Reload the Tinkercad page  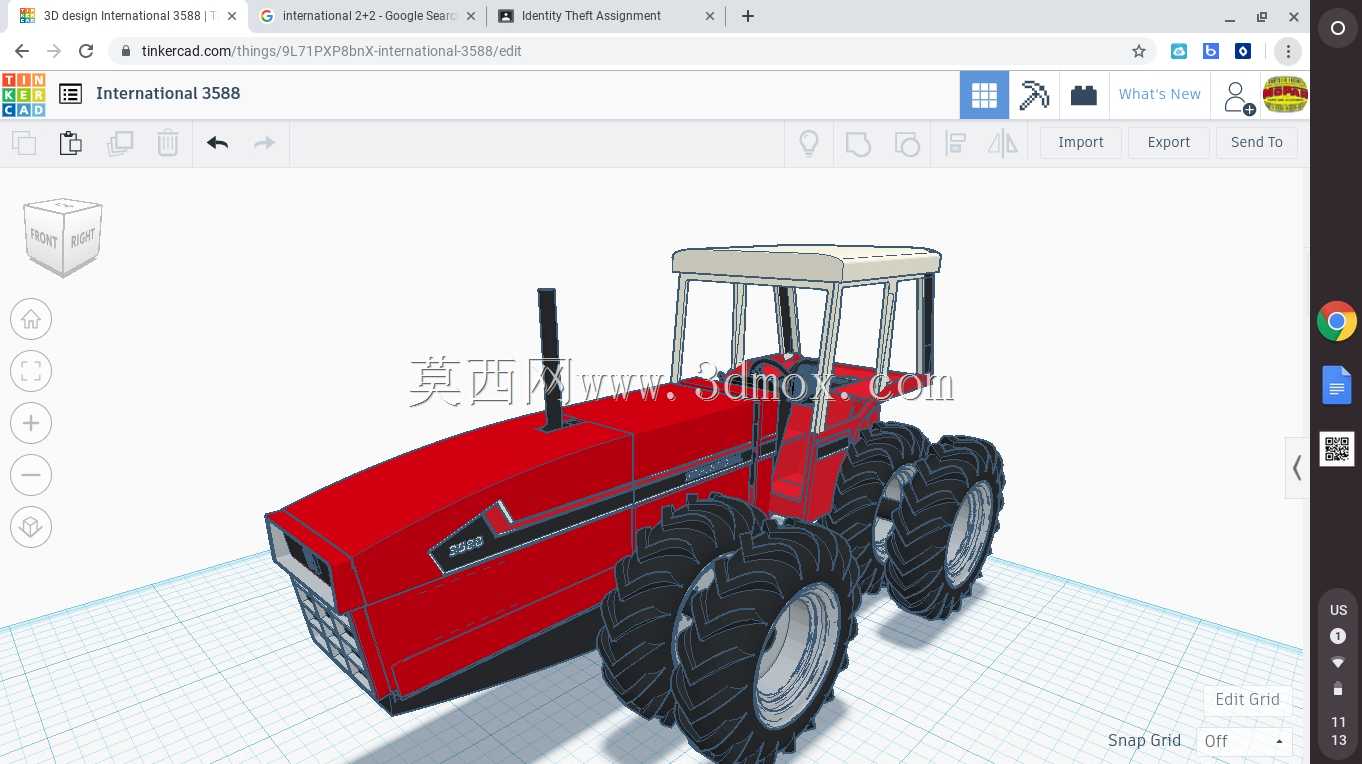[x=86, y=51]
